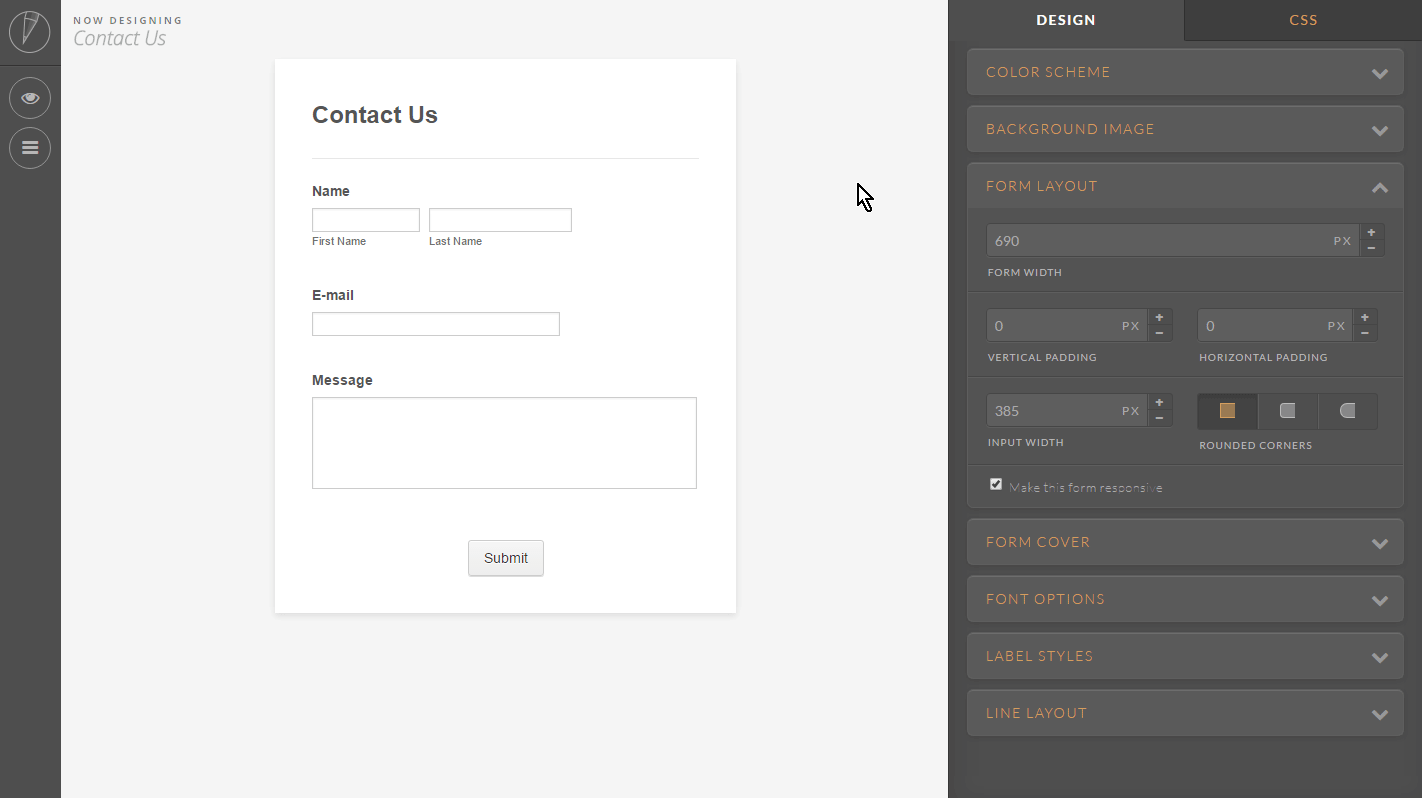Click the Submit button on the form
Viewport: 1422px width, 798px height.
click(505, 558)
